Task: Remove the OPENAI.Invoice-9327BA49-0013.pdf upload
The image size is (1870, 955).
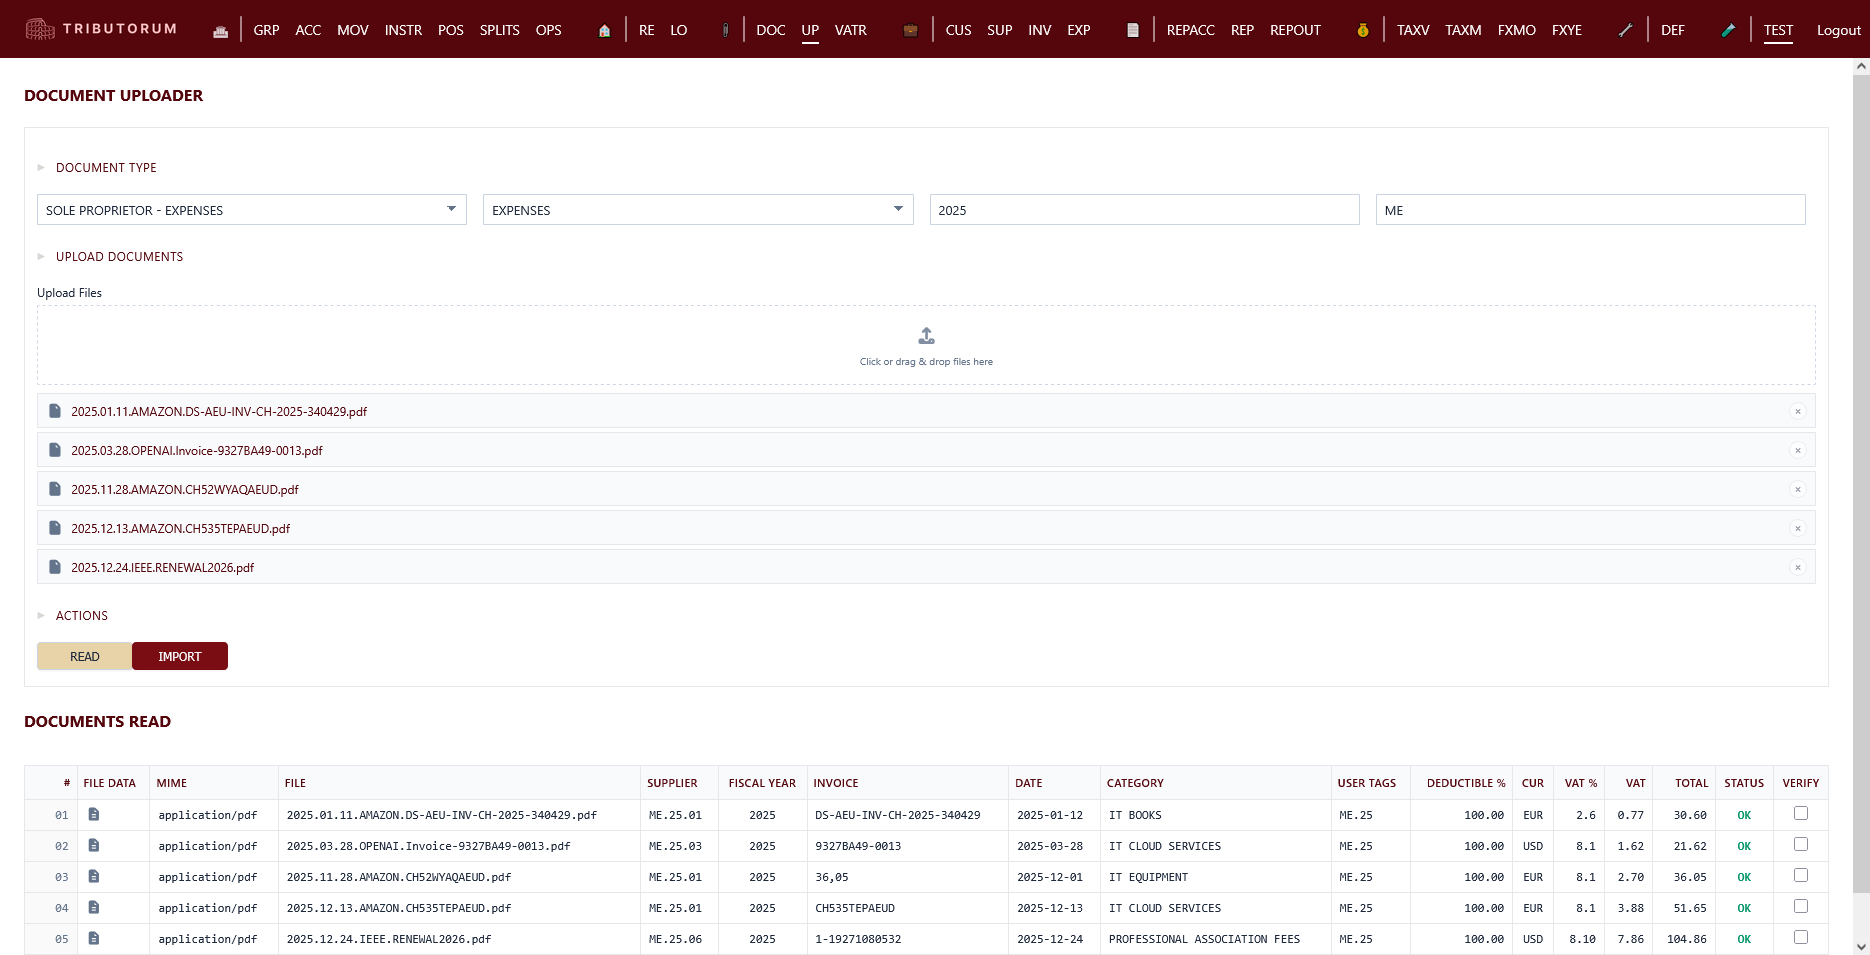Action: (x=1797, y=450)
